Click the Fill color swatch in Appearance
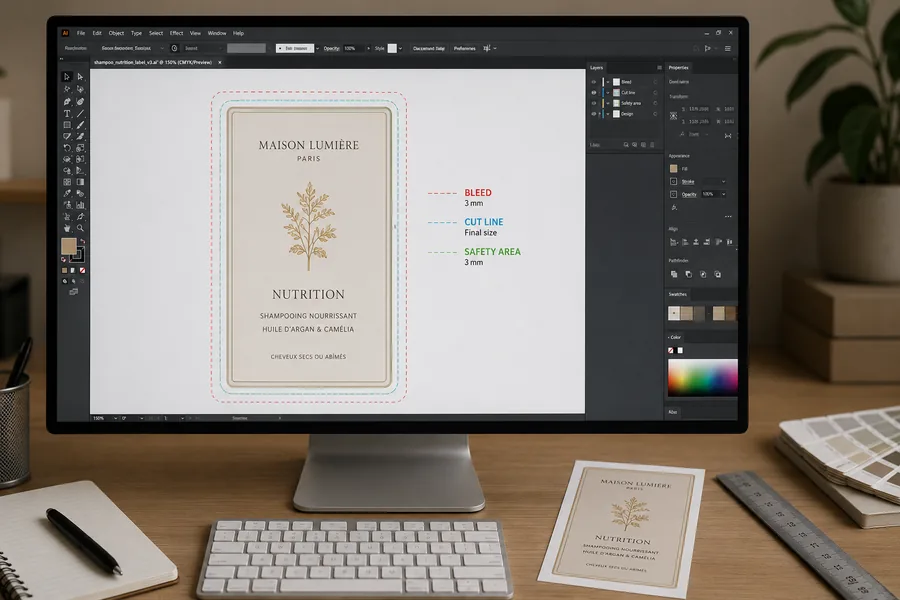This screenshot has height=600, width=900. click(673, 169)
